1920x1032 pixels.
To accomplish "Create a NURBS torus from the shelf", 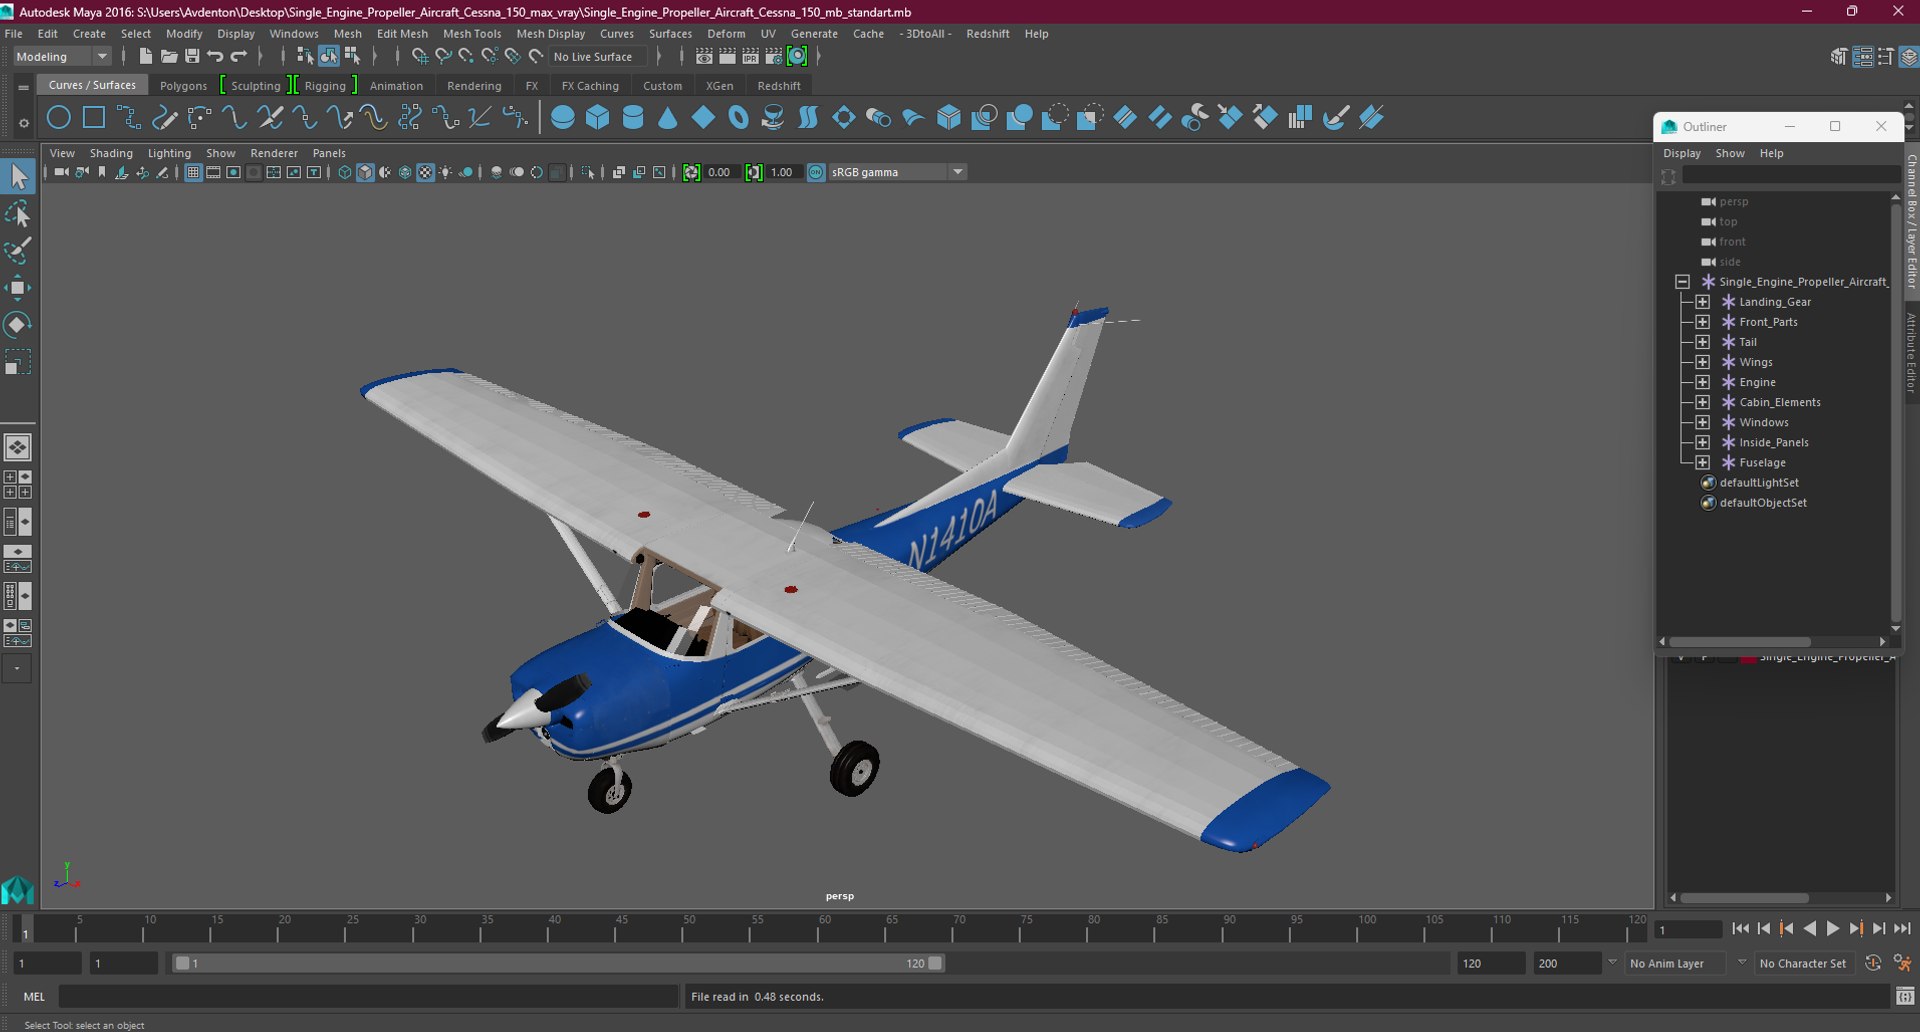I will [x=739, y=118].
